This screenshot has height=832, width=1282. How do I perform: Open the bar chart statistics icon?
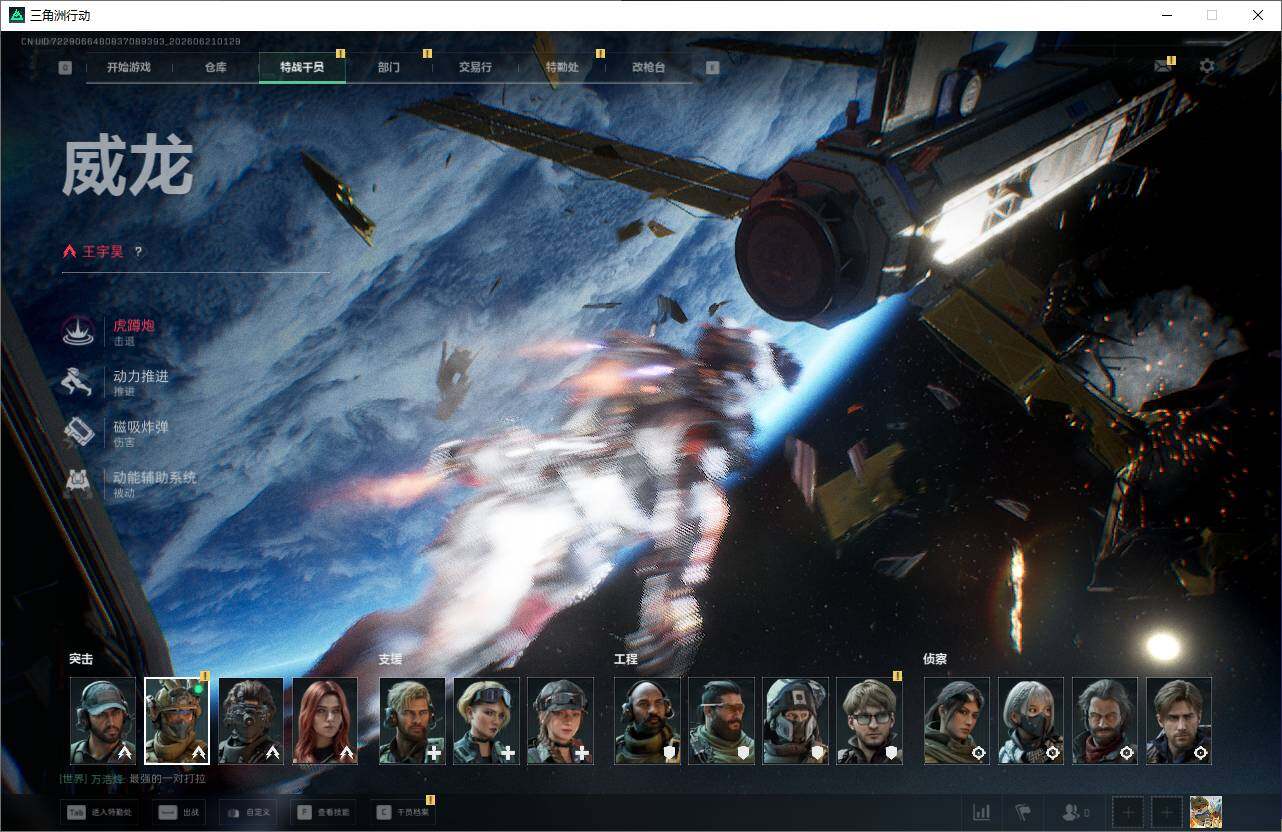point(981,812)
